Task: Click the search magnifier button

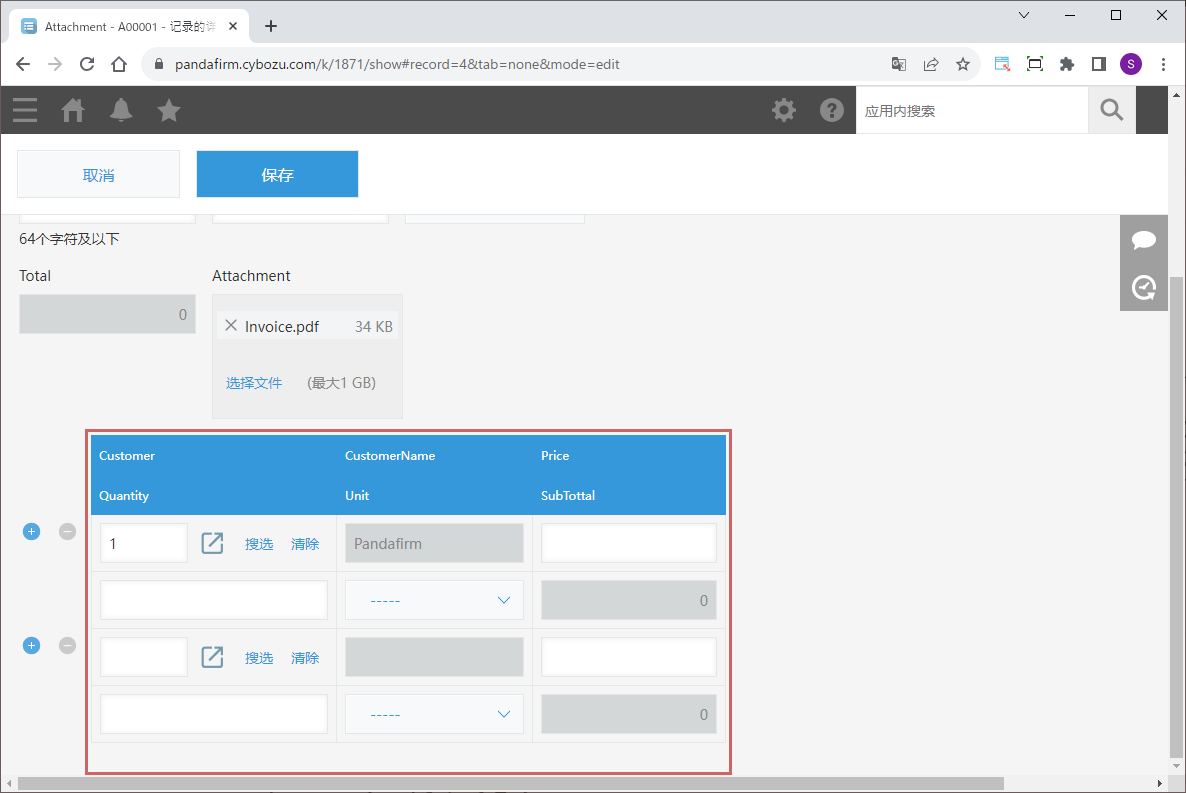Action: pyautogui.click(x=1112, y=110)
